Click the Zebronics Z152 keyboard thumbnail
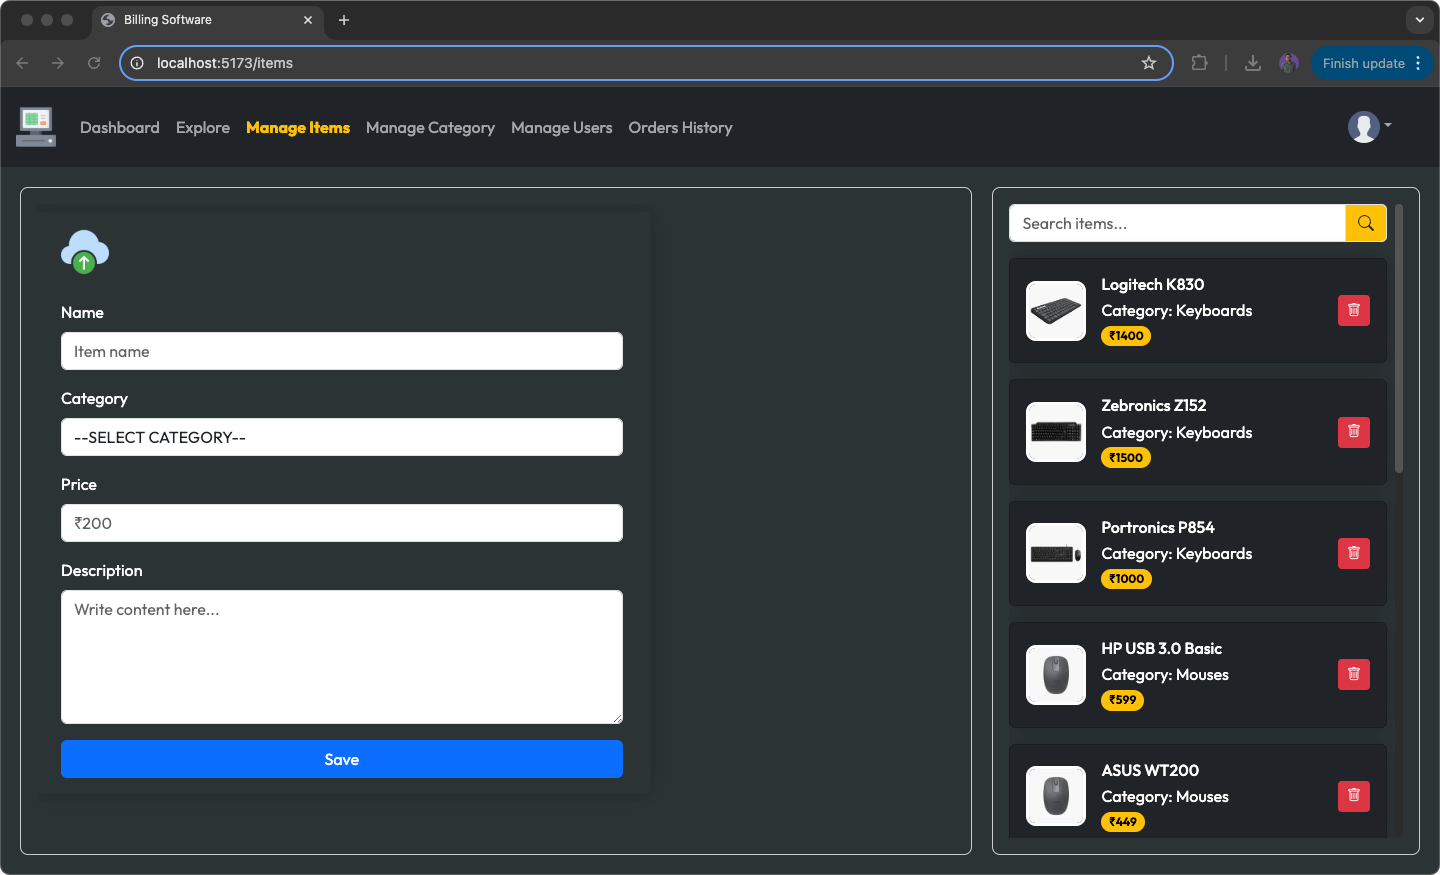This screenshot has height=875, width=1440. point(1056,432)
